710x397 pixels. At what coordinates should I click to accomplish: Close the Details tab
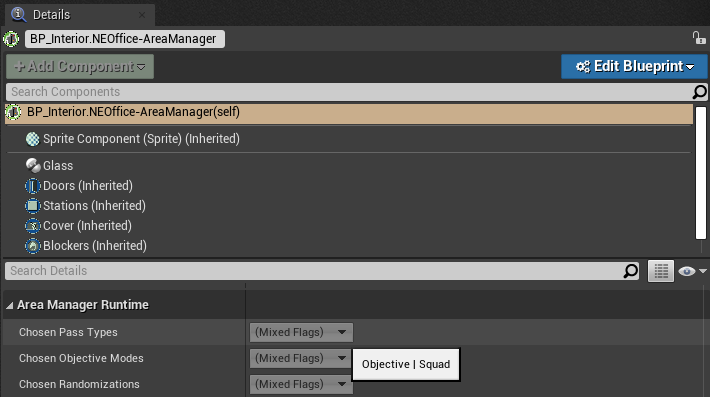142,15
